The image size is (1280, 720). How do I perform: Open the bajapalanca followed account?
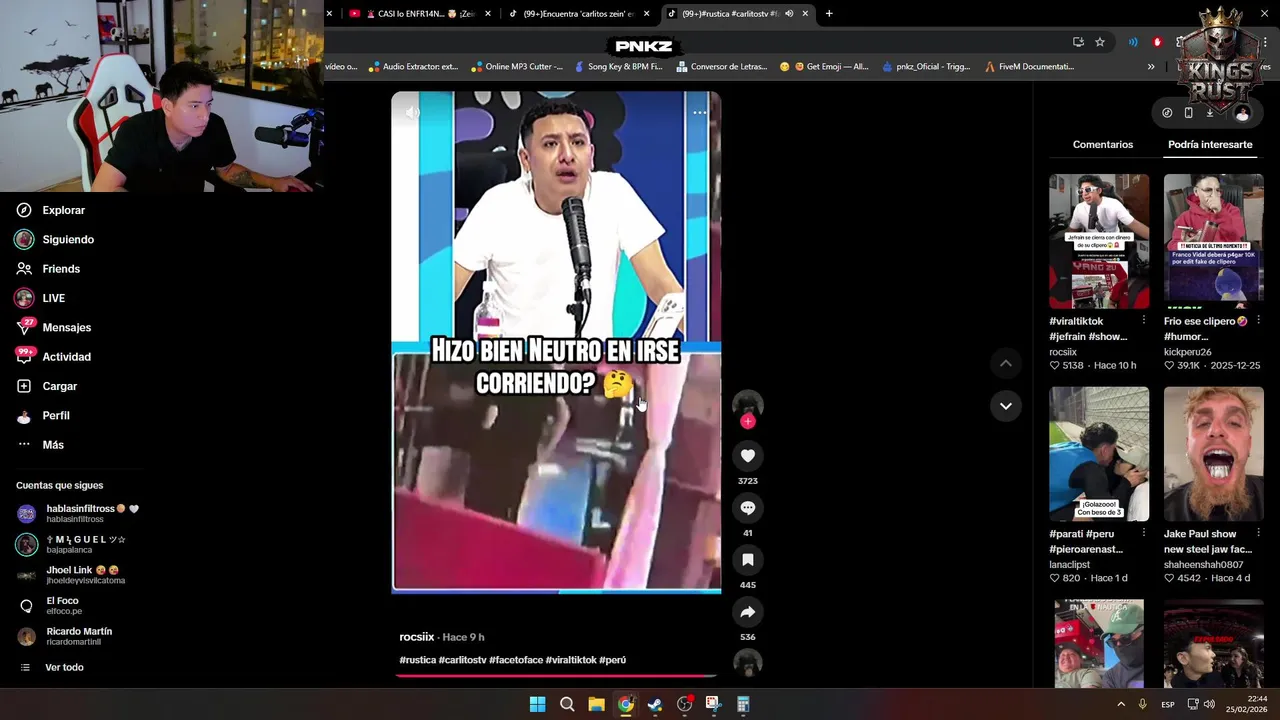72,544
